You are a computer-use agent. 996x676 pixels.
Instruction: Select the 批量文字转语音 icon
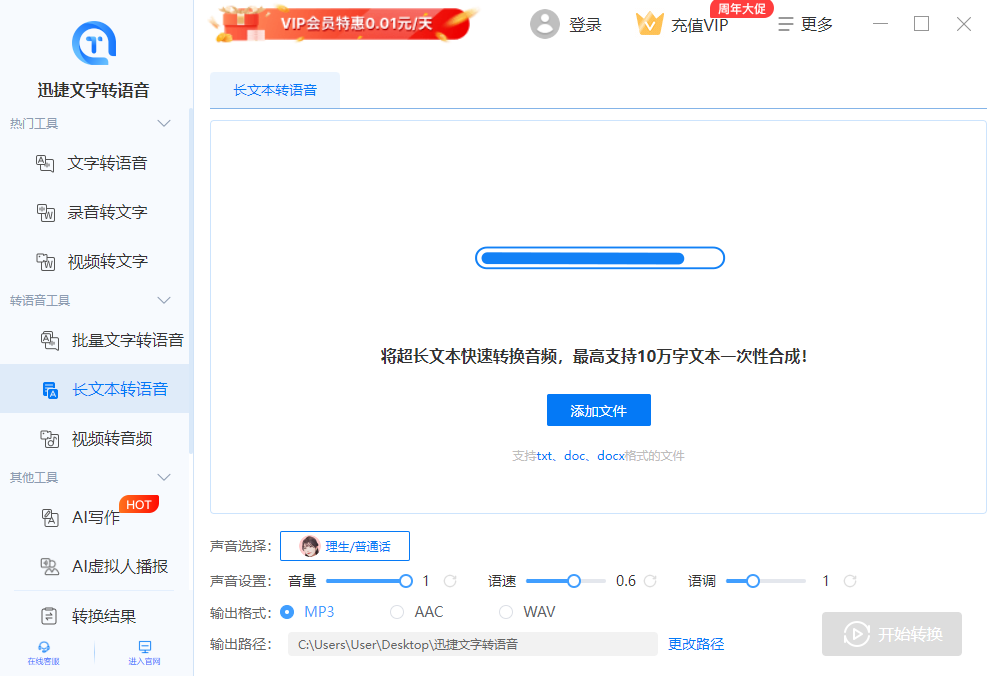click(50, 341)
